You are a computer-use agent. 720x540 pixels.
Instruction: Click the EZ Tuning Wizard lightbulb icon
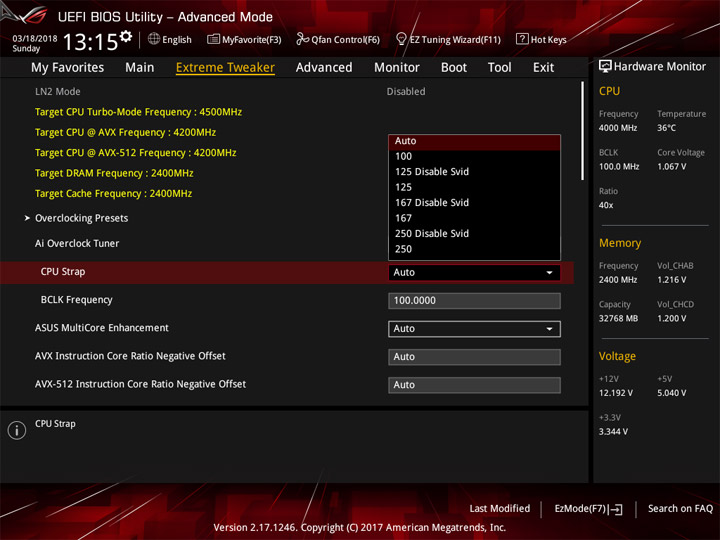401,39
